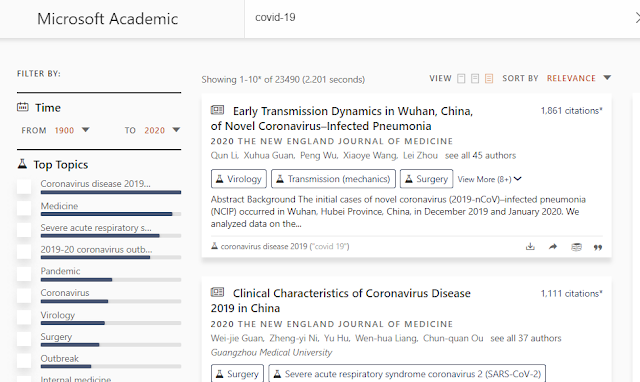The image size is (640, 382).
Task: Click the cite quotation-mark icon
Action: (598, 247)
